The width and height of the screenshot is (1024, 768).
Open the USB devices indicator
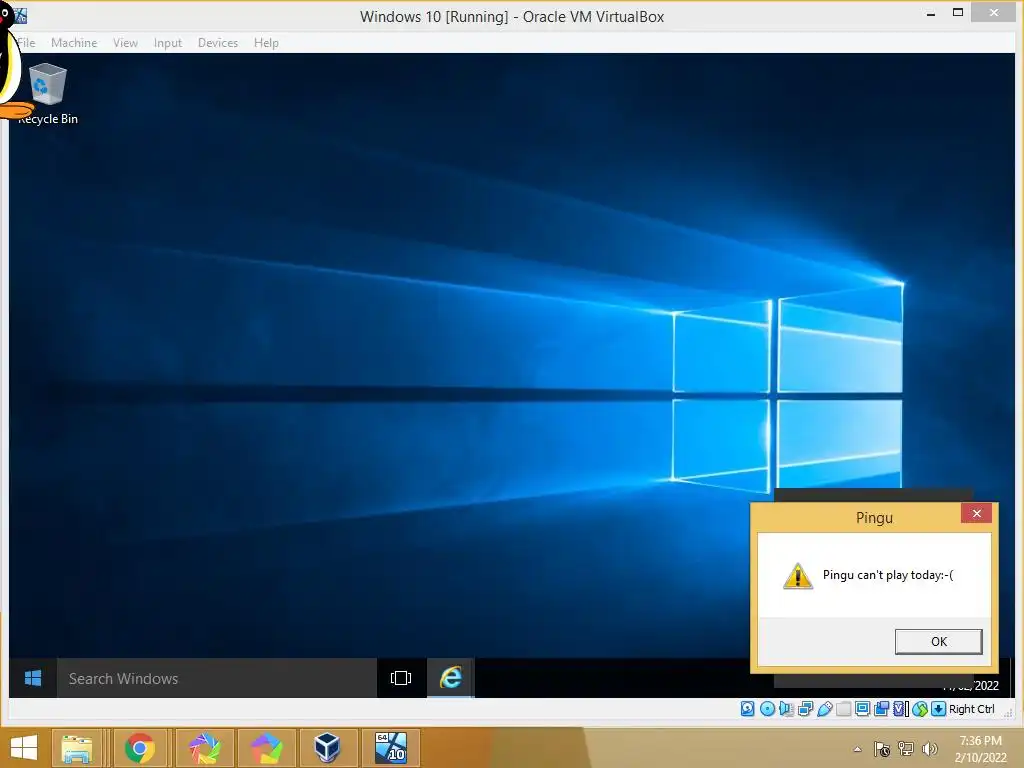825,709
